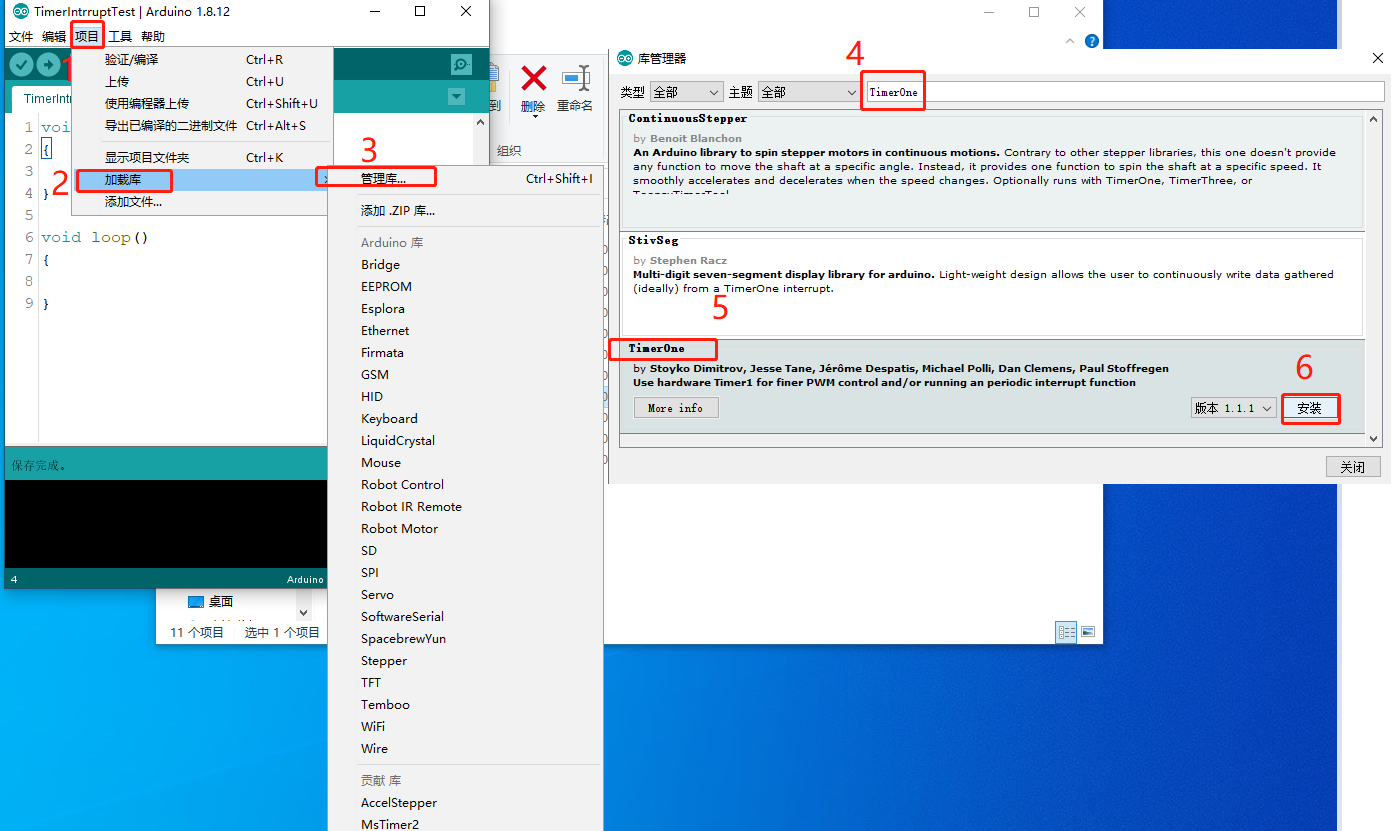Screen dimensions: 1394x831
Task: Select 显示项目文件夹 menu entry
Action: coord(202,158)
